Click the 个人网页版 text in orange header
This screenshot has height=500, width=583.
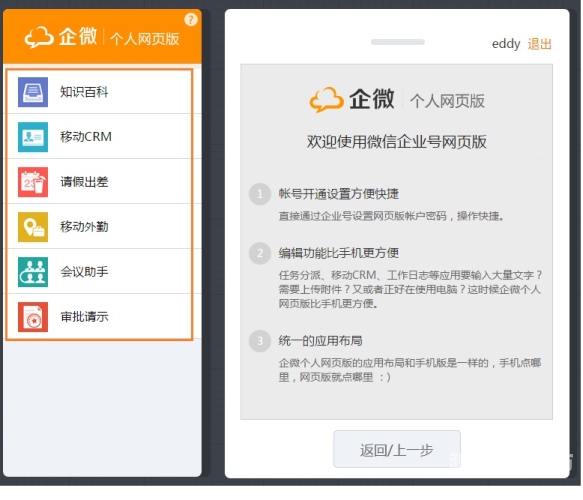(x=145, y=39)
